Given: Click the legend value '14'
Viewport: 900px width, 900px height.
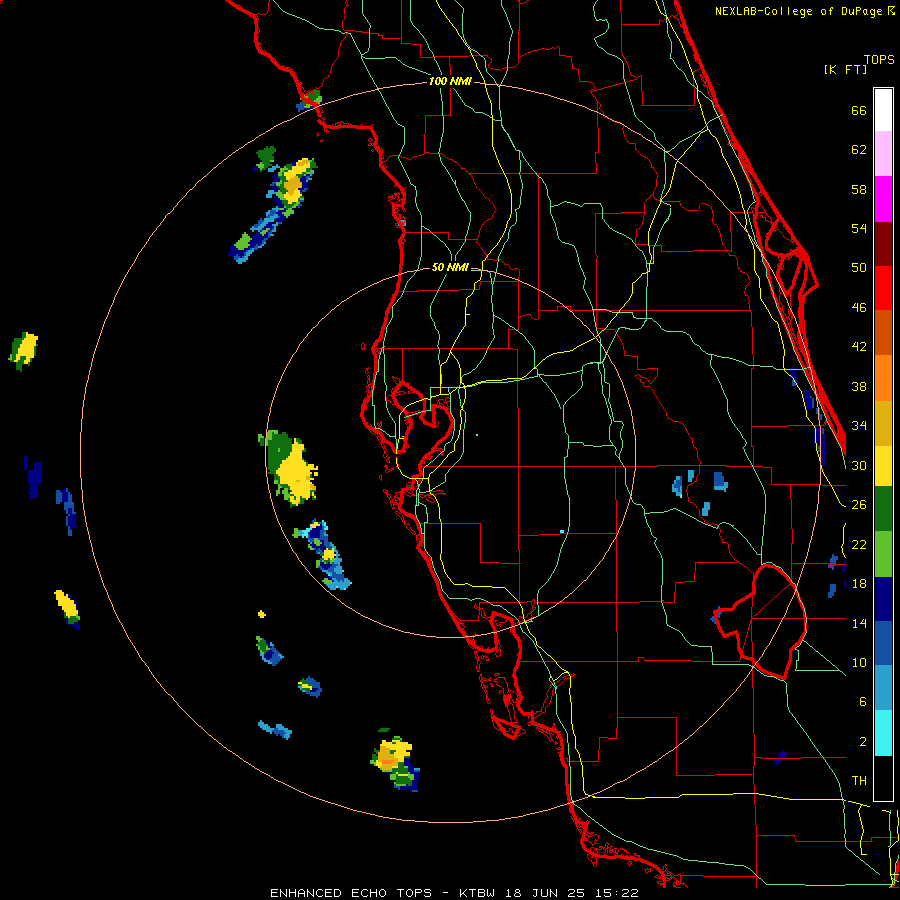Looking at the screenshot, I should [x=859, y=623].
